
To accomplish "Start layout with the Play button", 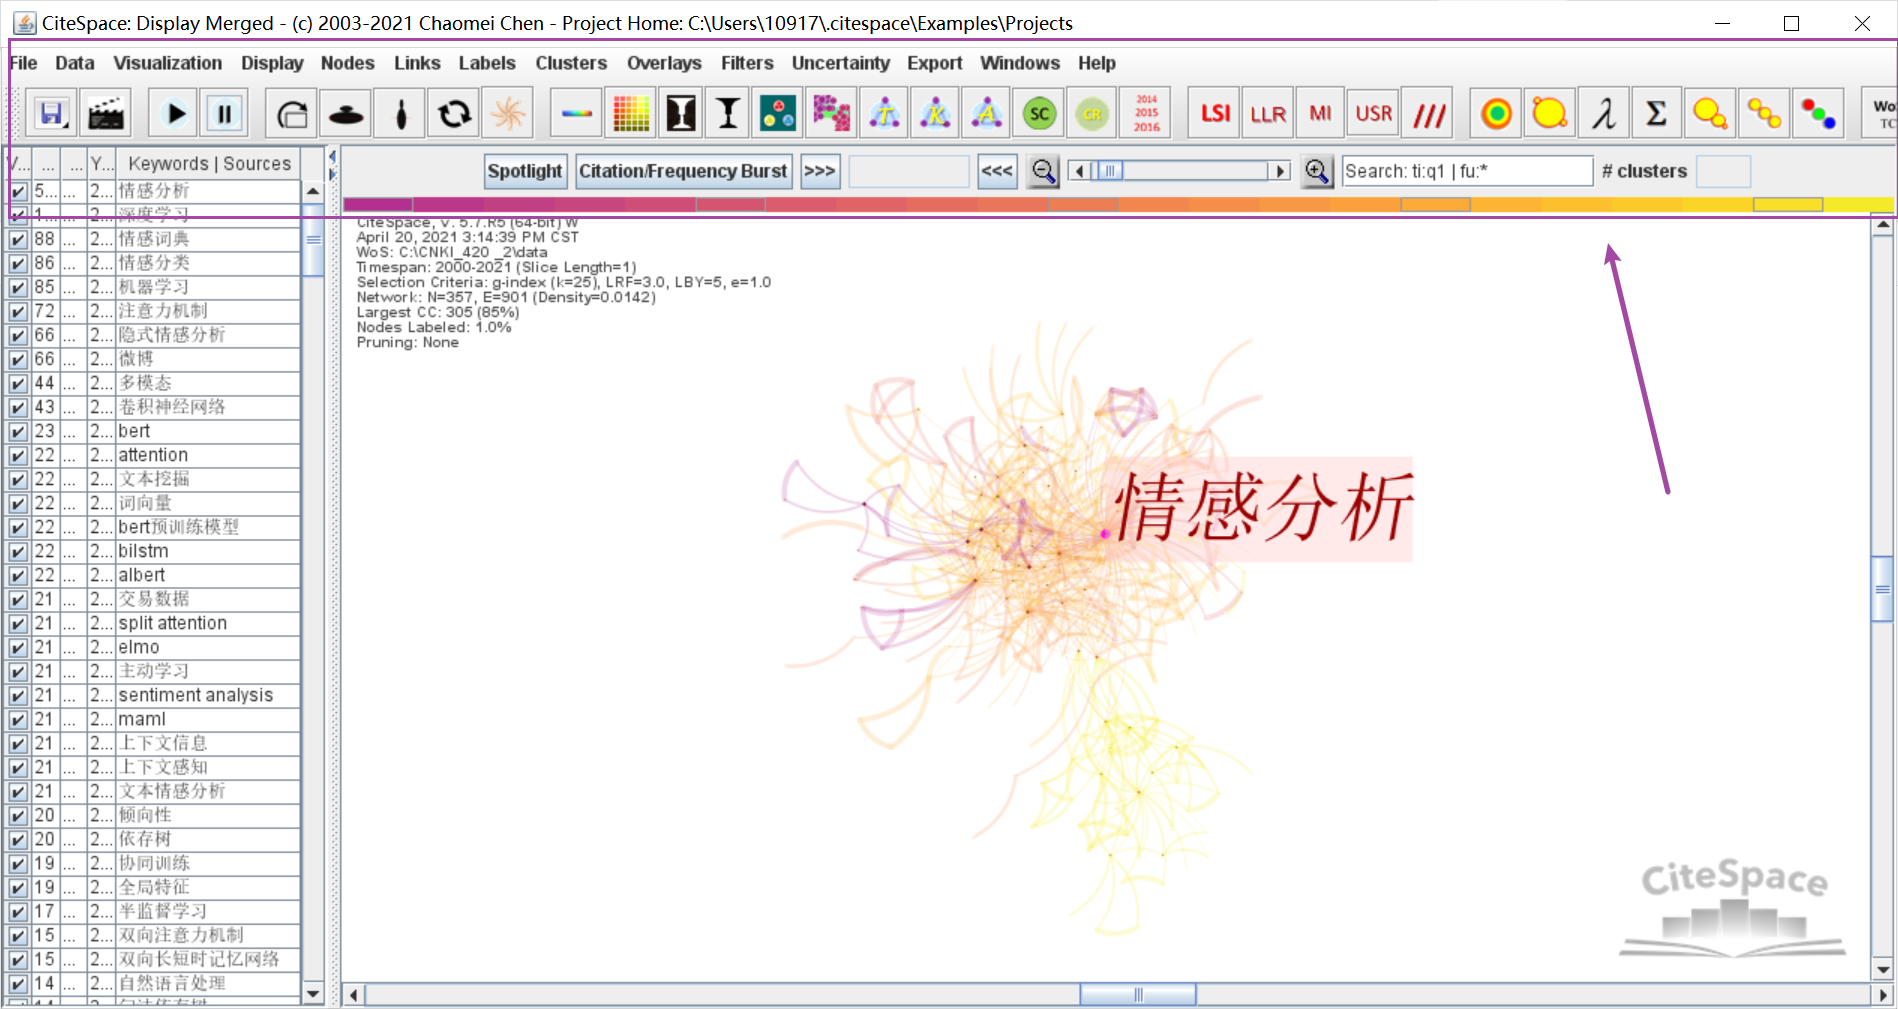I will tap(175, 114).
